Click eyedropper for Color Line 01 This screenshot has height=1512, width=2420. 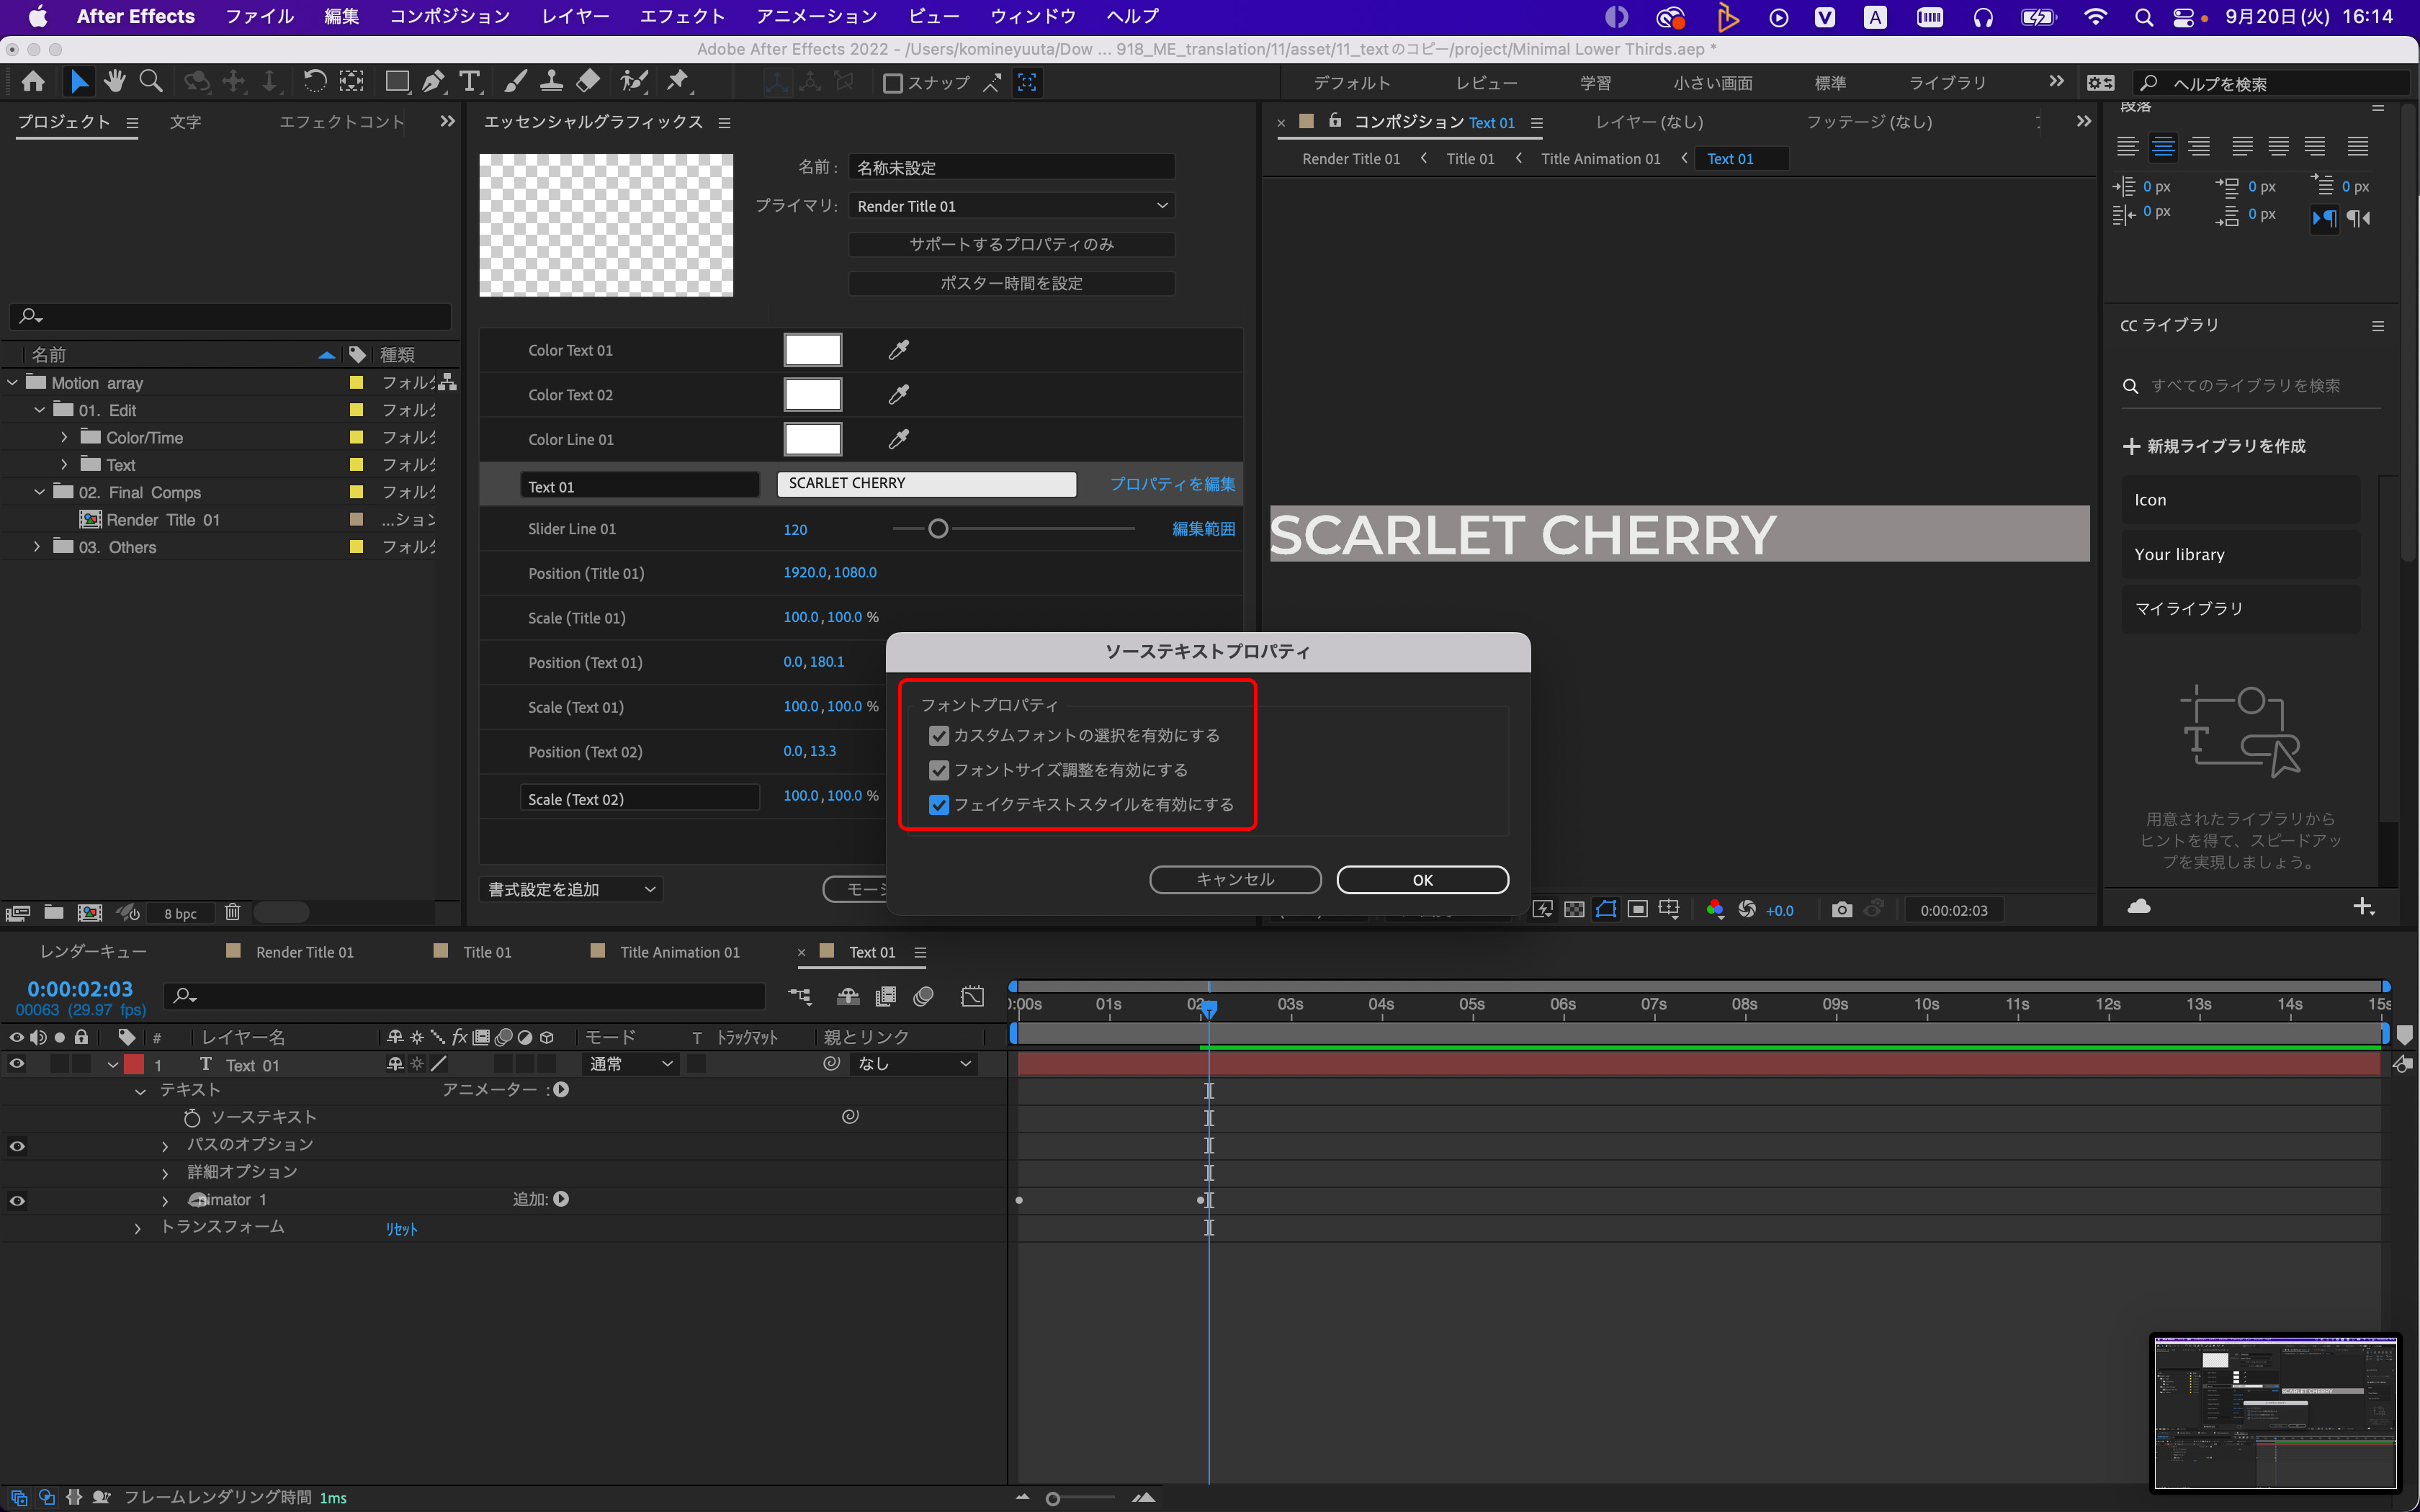point(898,438)
